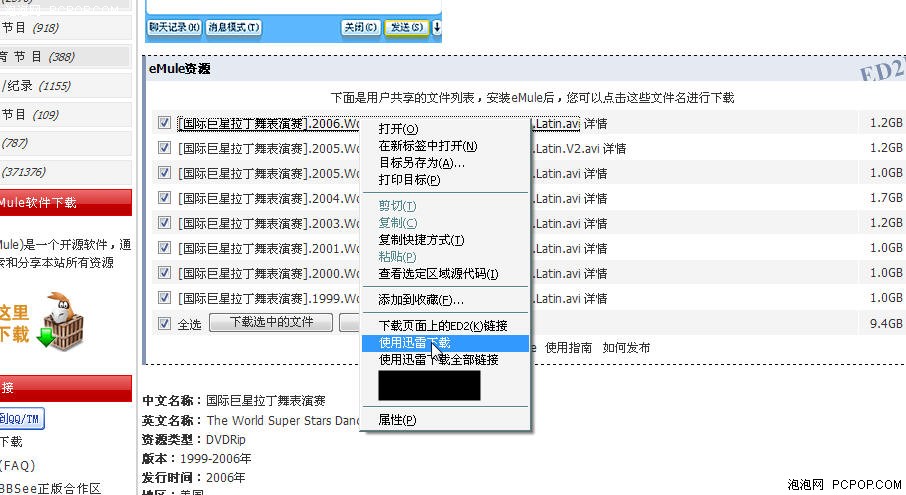Toggle checkbox of the 1999 Latin.avi row
The width and height of the screenshot is (906, 495).
[164, 298]
